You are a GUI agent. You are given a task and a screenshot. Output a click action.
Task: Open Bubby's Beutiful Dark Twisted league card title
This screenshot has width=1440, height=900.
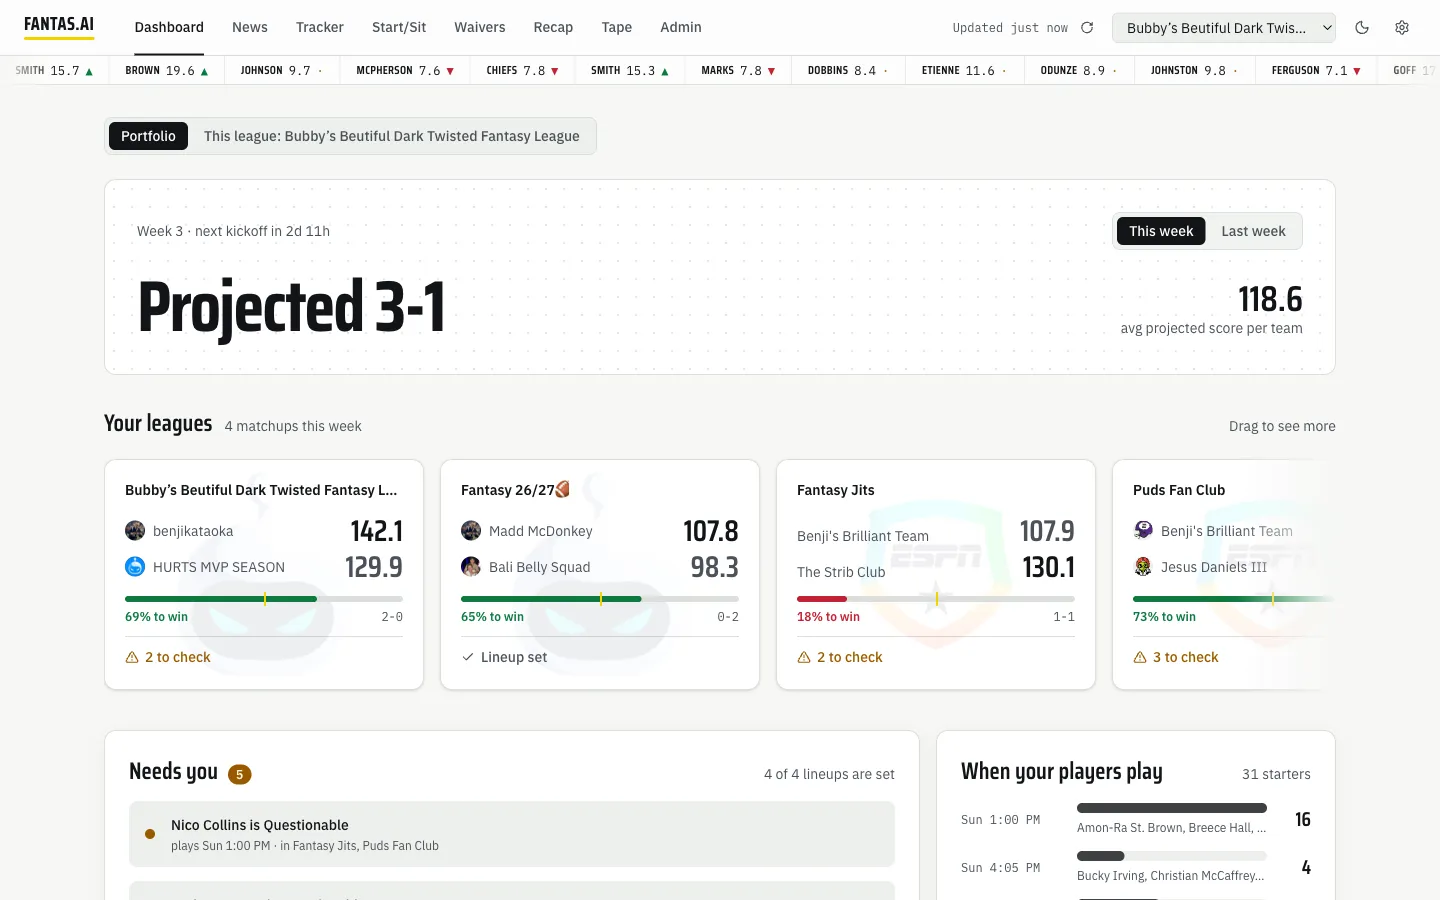(261, 490)
